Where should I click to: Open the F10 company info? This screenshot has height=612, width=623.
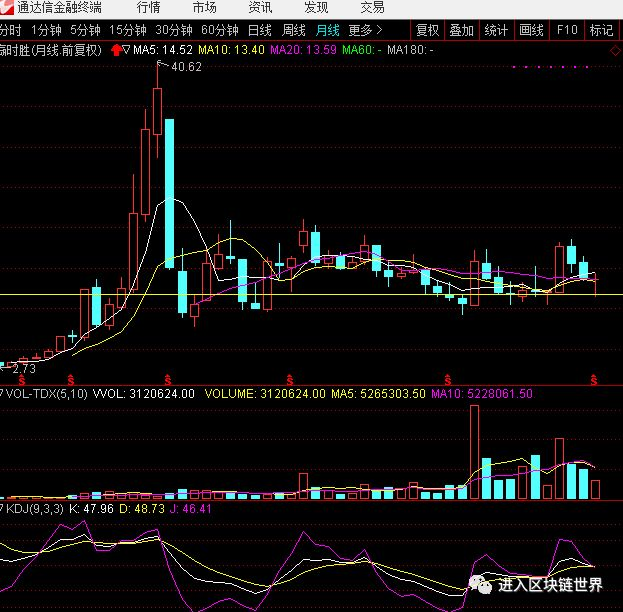[567, 30]
